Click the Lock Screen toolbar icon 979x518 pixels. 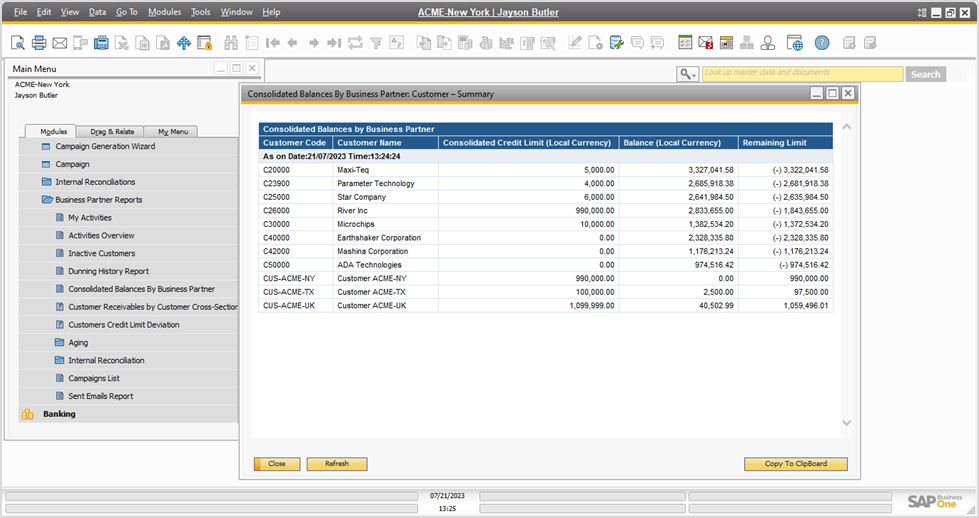tap(205, 43)
